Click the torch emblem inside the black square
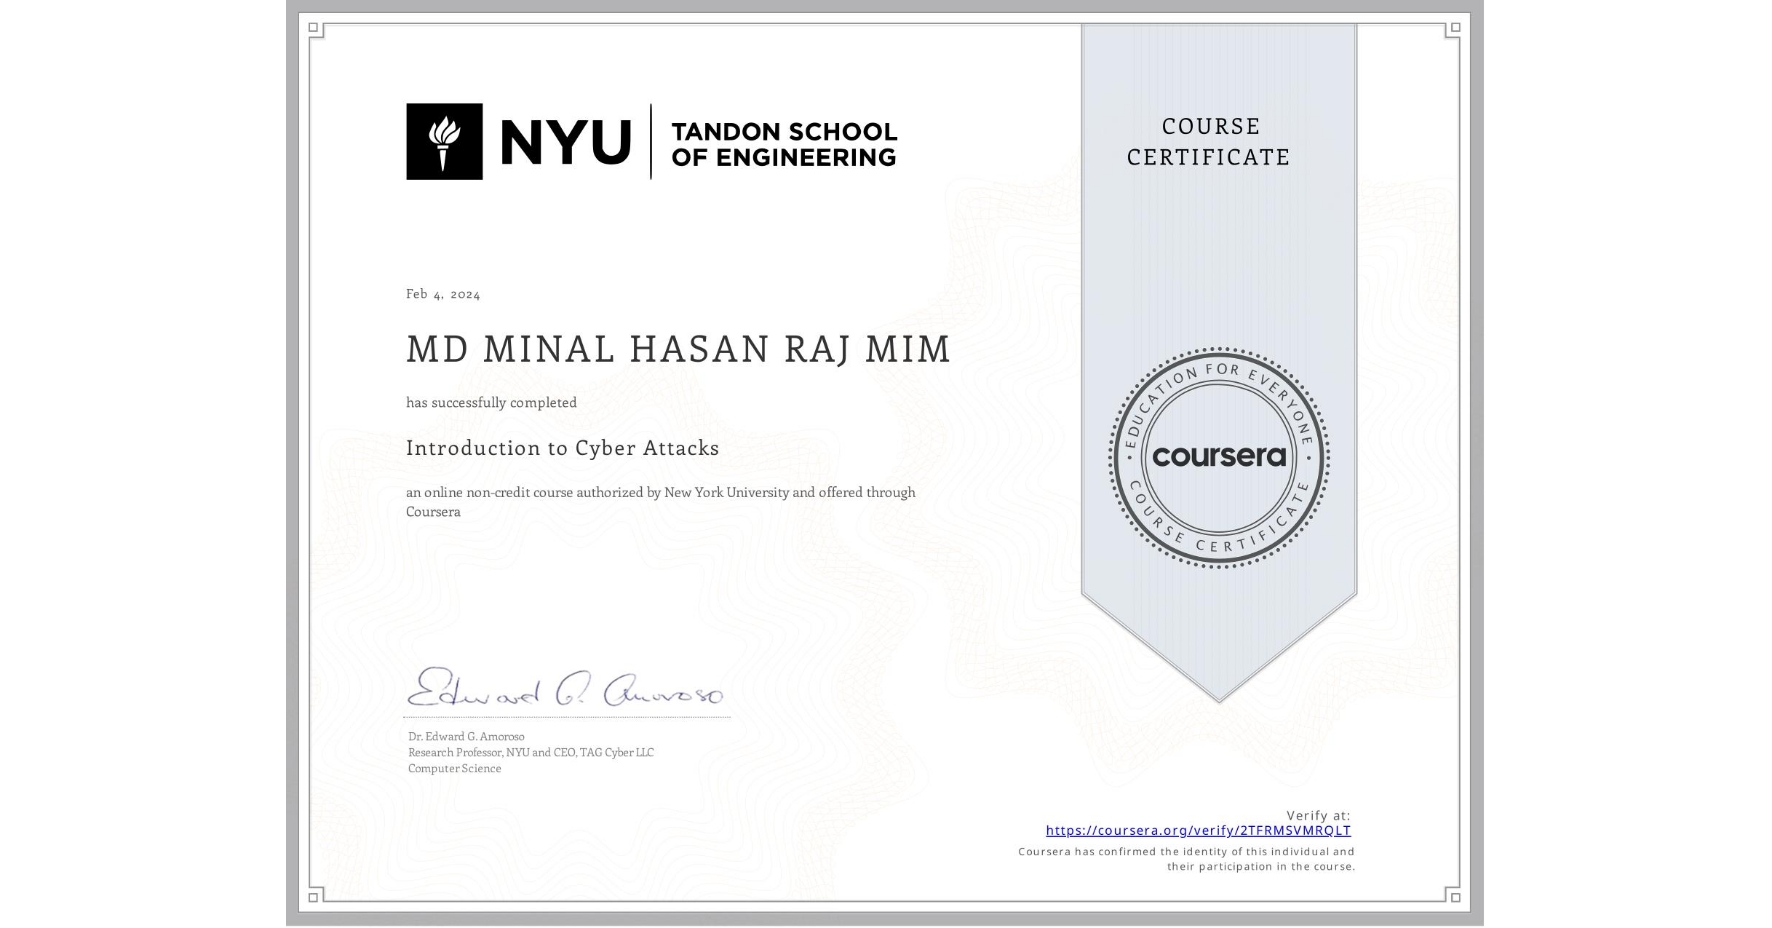 point(443,140)
